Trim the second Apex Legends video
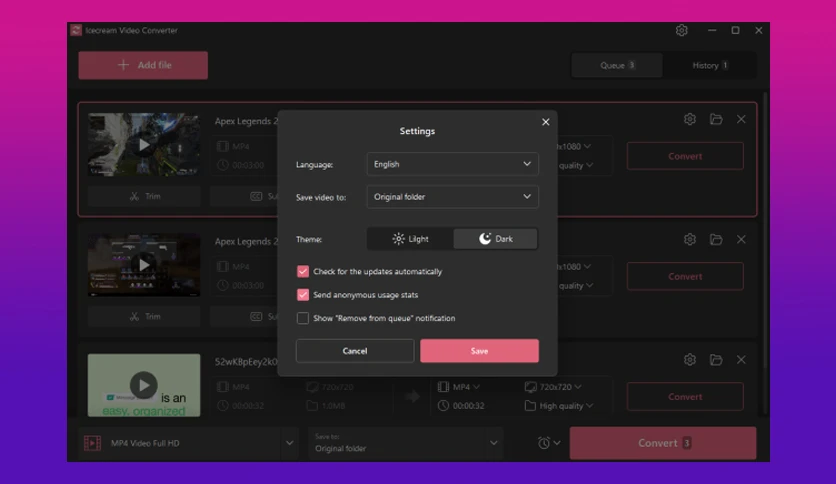The image size is (836, 484). point(144,317)
